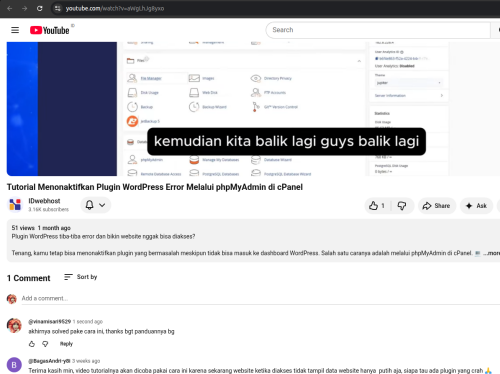Viewport: 500px width, 374px height.
Task: Open @vinamisari9529 commenter avatar
Action: point(14,325)
